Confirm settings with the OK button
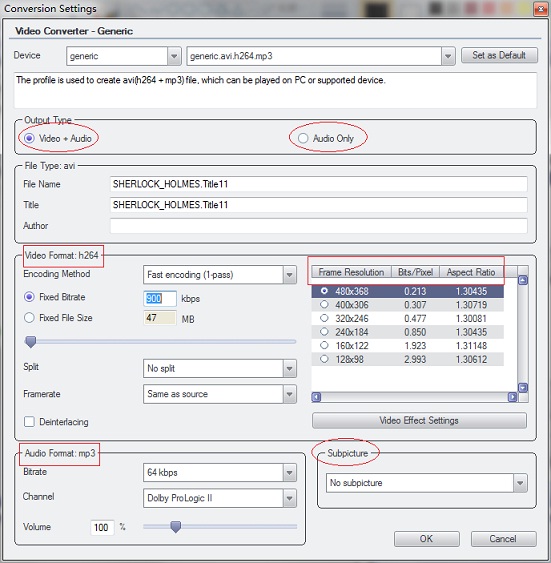The height and width of the screenshot is (563, 551). tap(426, 539)
